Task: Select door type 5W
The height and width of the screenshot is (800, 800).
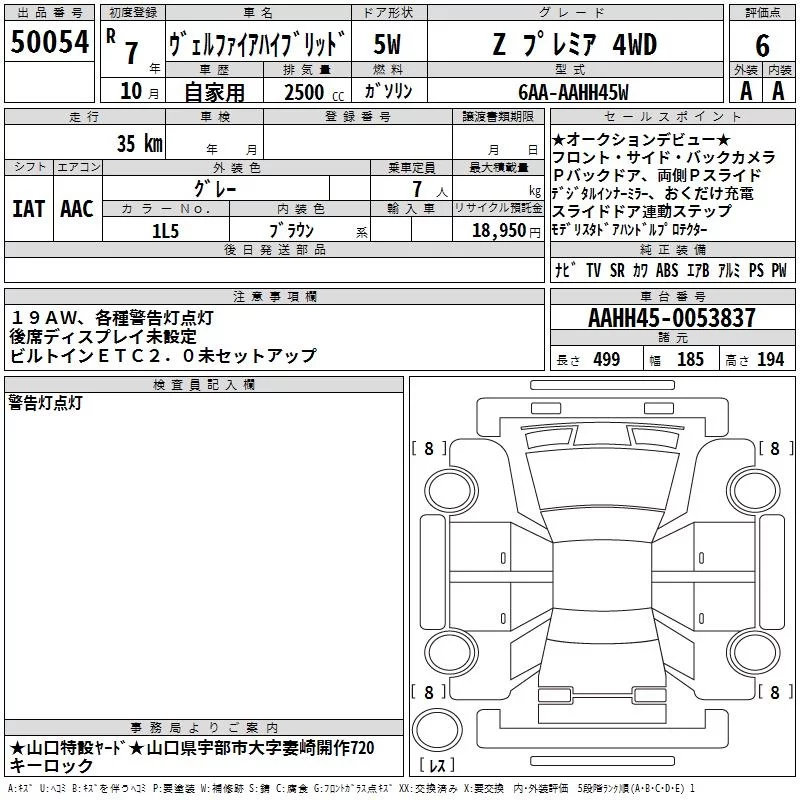Action: [x=387, y=44]
